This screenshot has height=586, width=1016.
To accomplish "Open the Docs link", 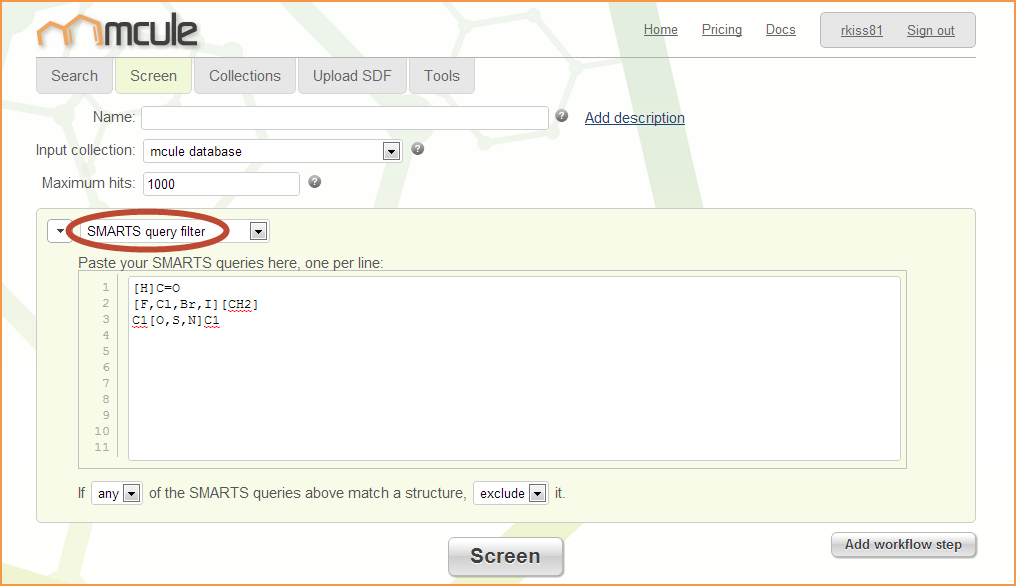I will click(781, 30).
